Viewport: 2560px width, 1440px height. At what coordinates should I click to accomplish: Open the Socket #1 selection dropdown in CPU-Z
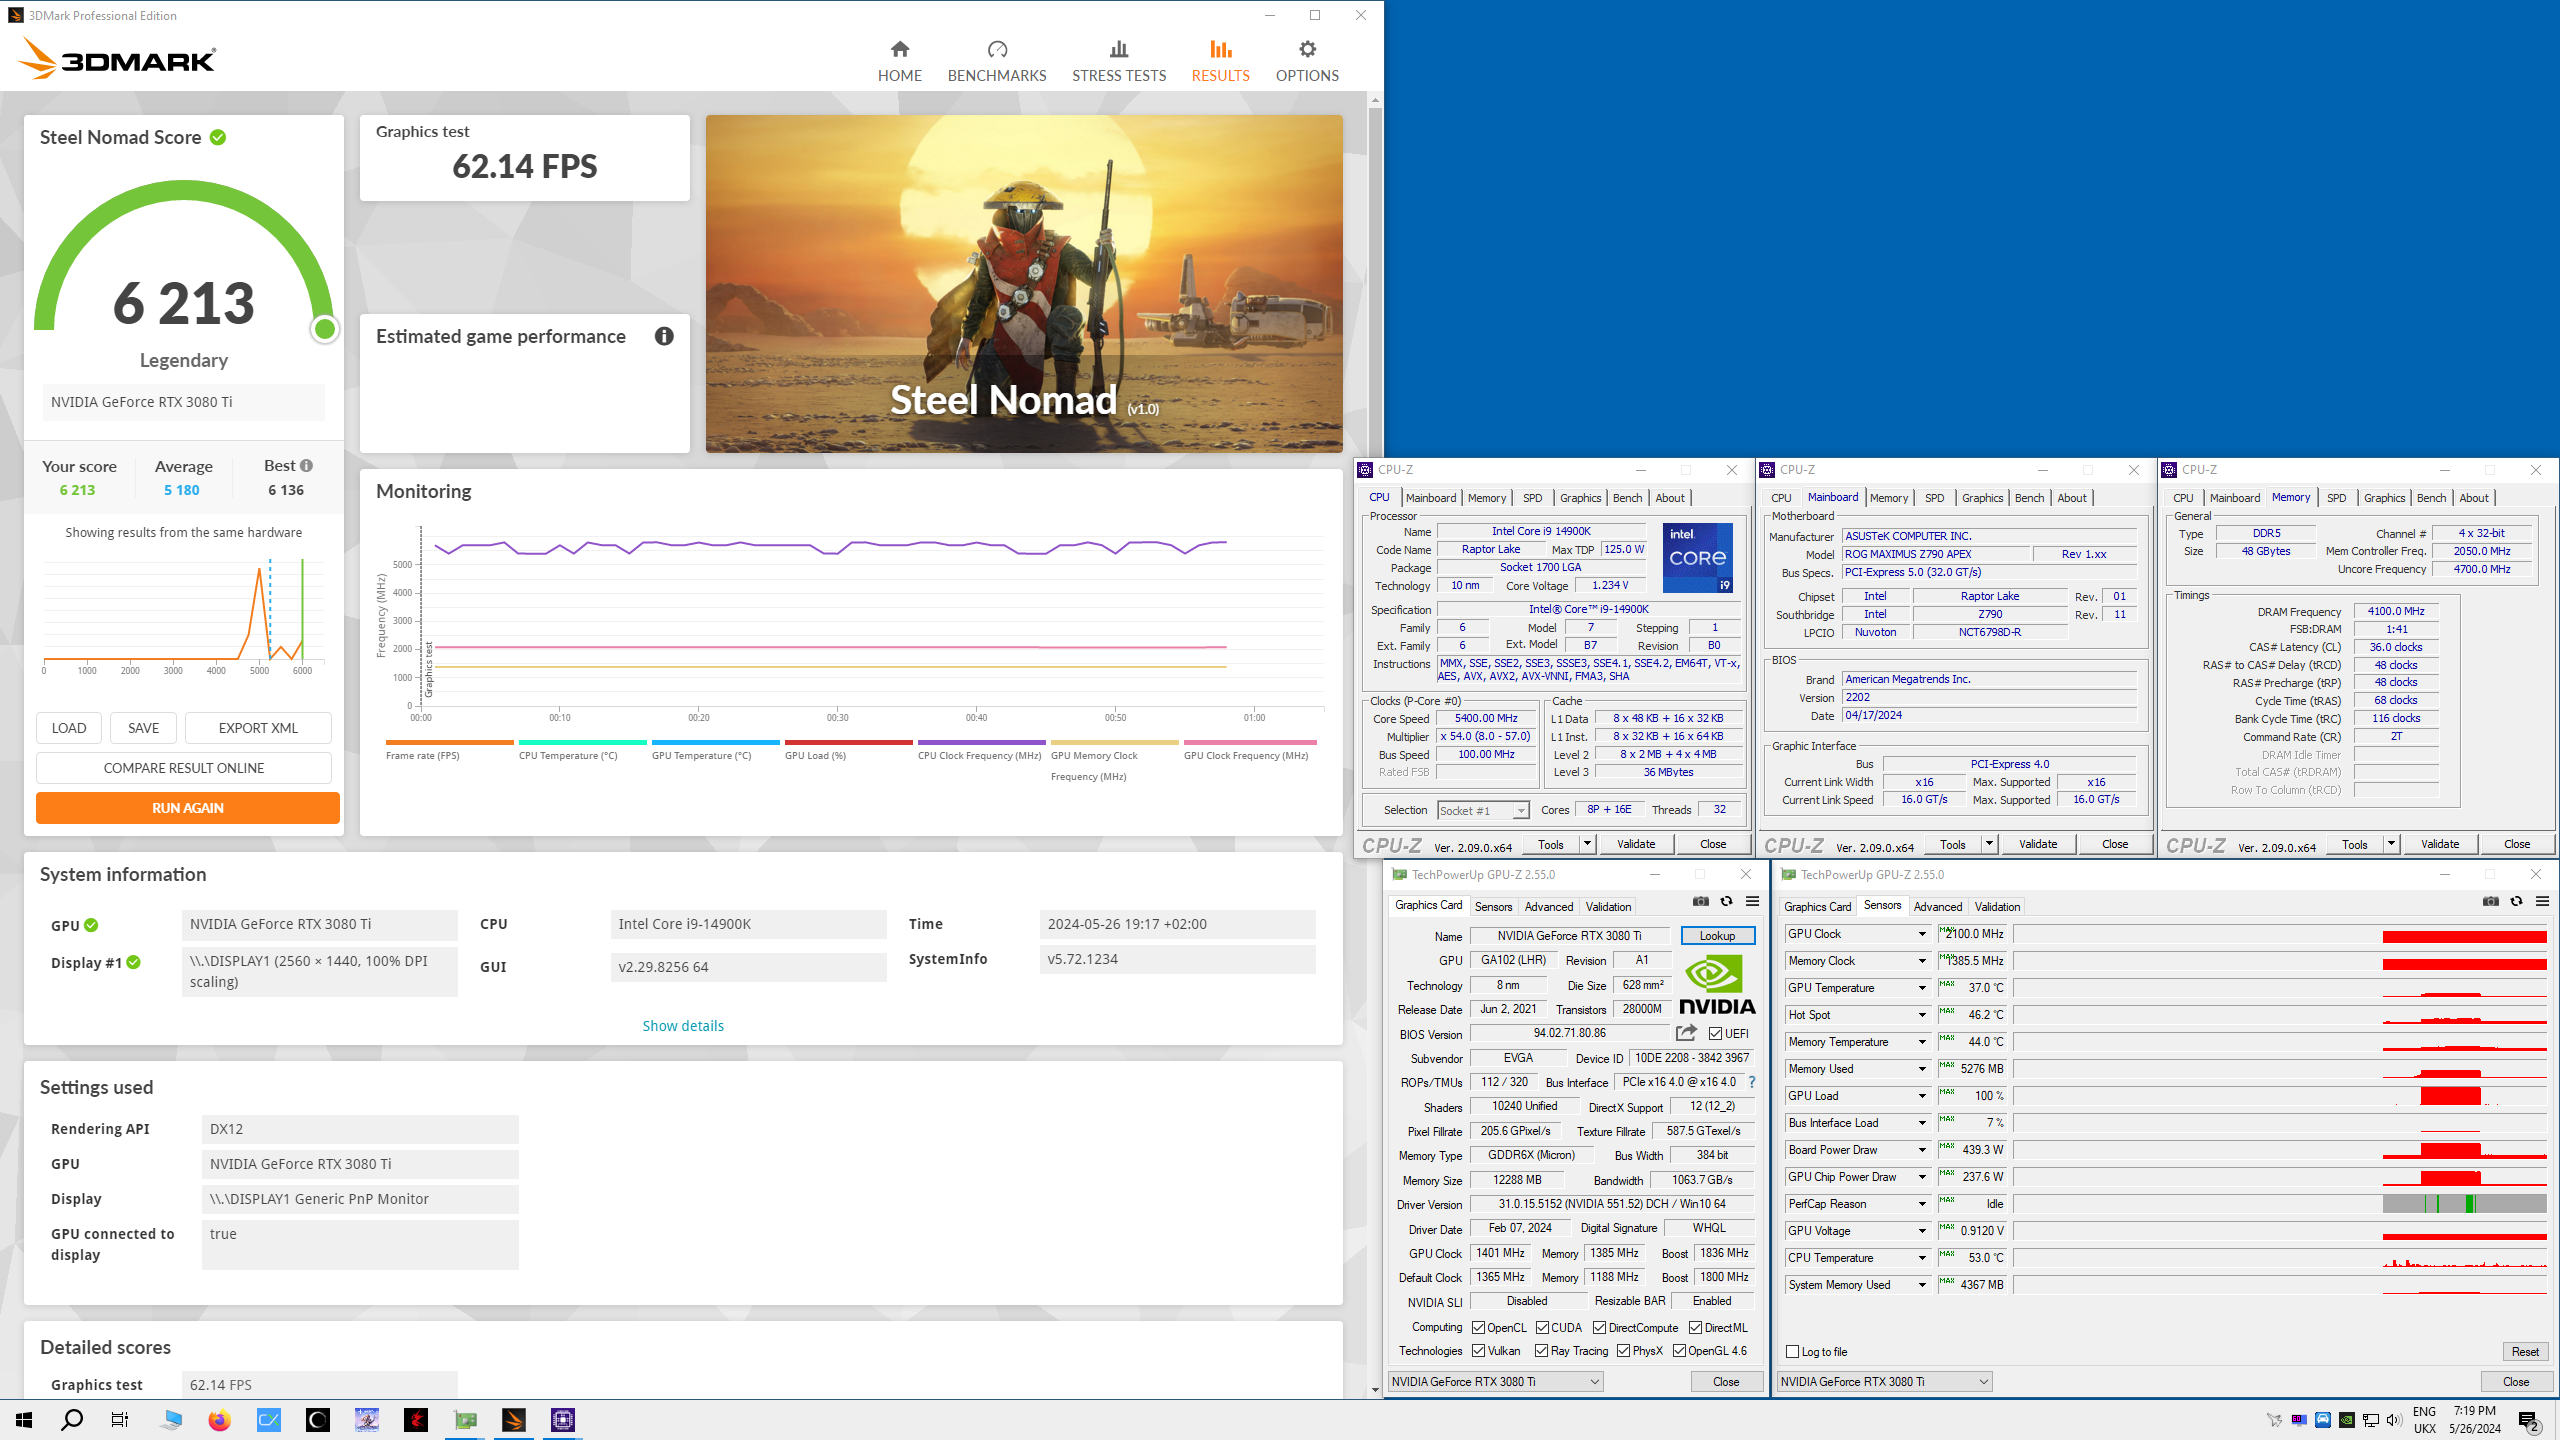tap(1483, 810)
